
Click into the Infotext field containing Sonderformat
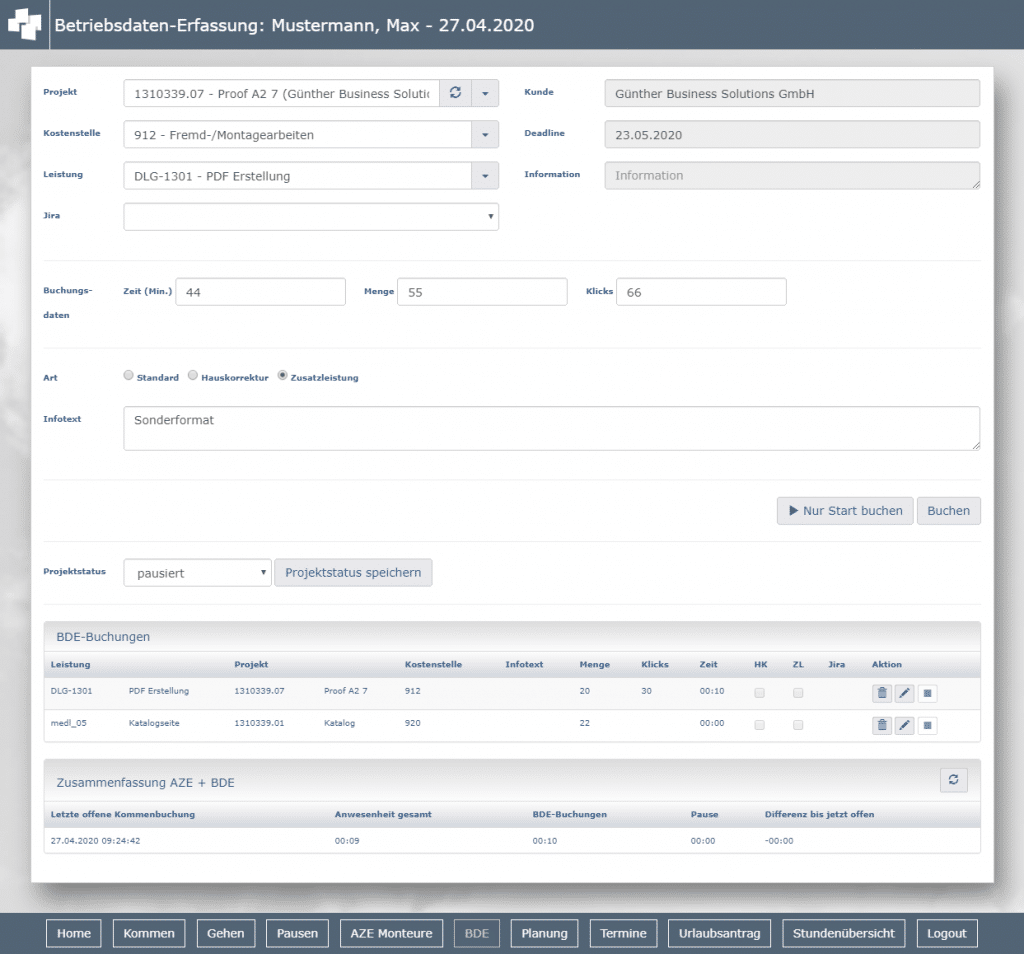552,428
